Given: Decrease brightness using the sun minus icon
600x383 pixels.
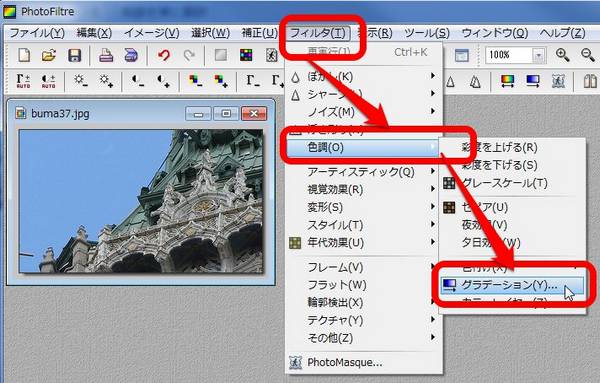Looking at the screenshot, I should tap(81, 81).
